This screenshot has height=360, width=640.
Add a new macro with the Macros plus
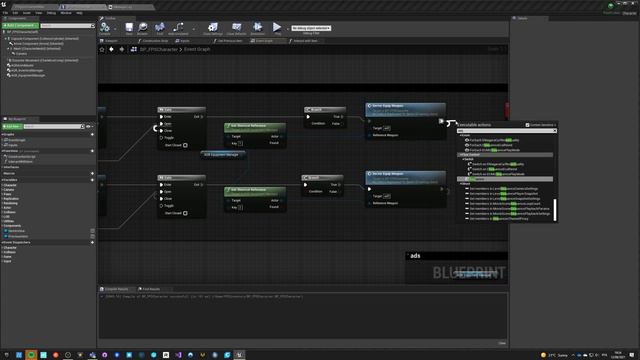pos(92,173)
